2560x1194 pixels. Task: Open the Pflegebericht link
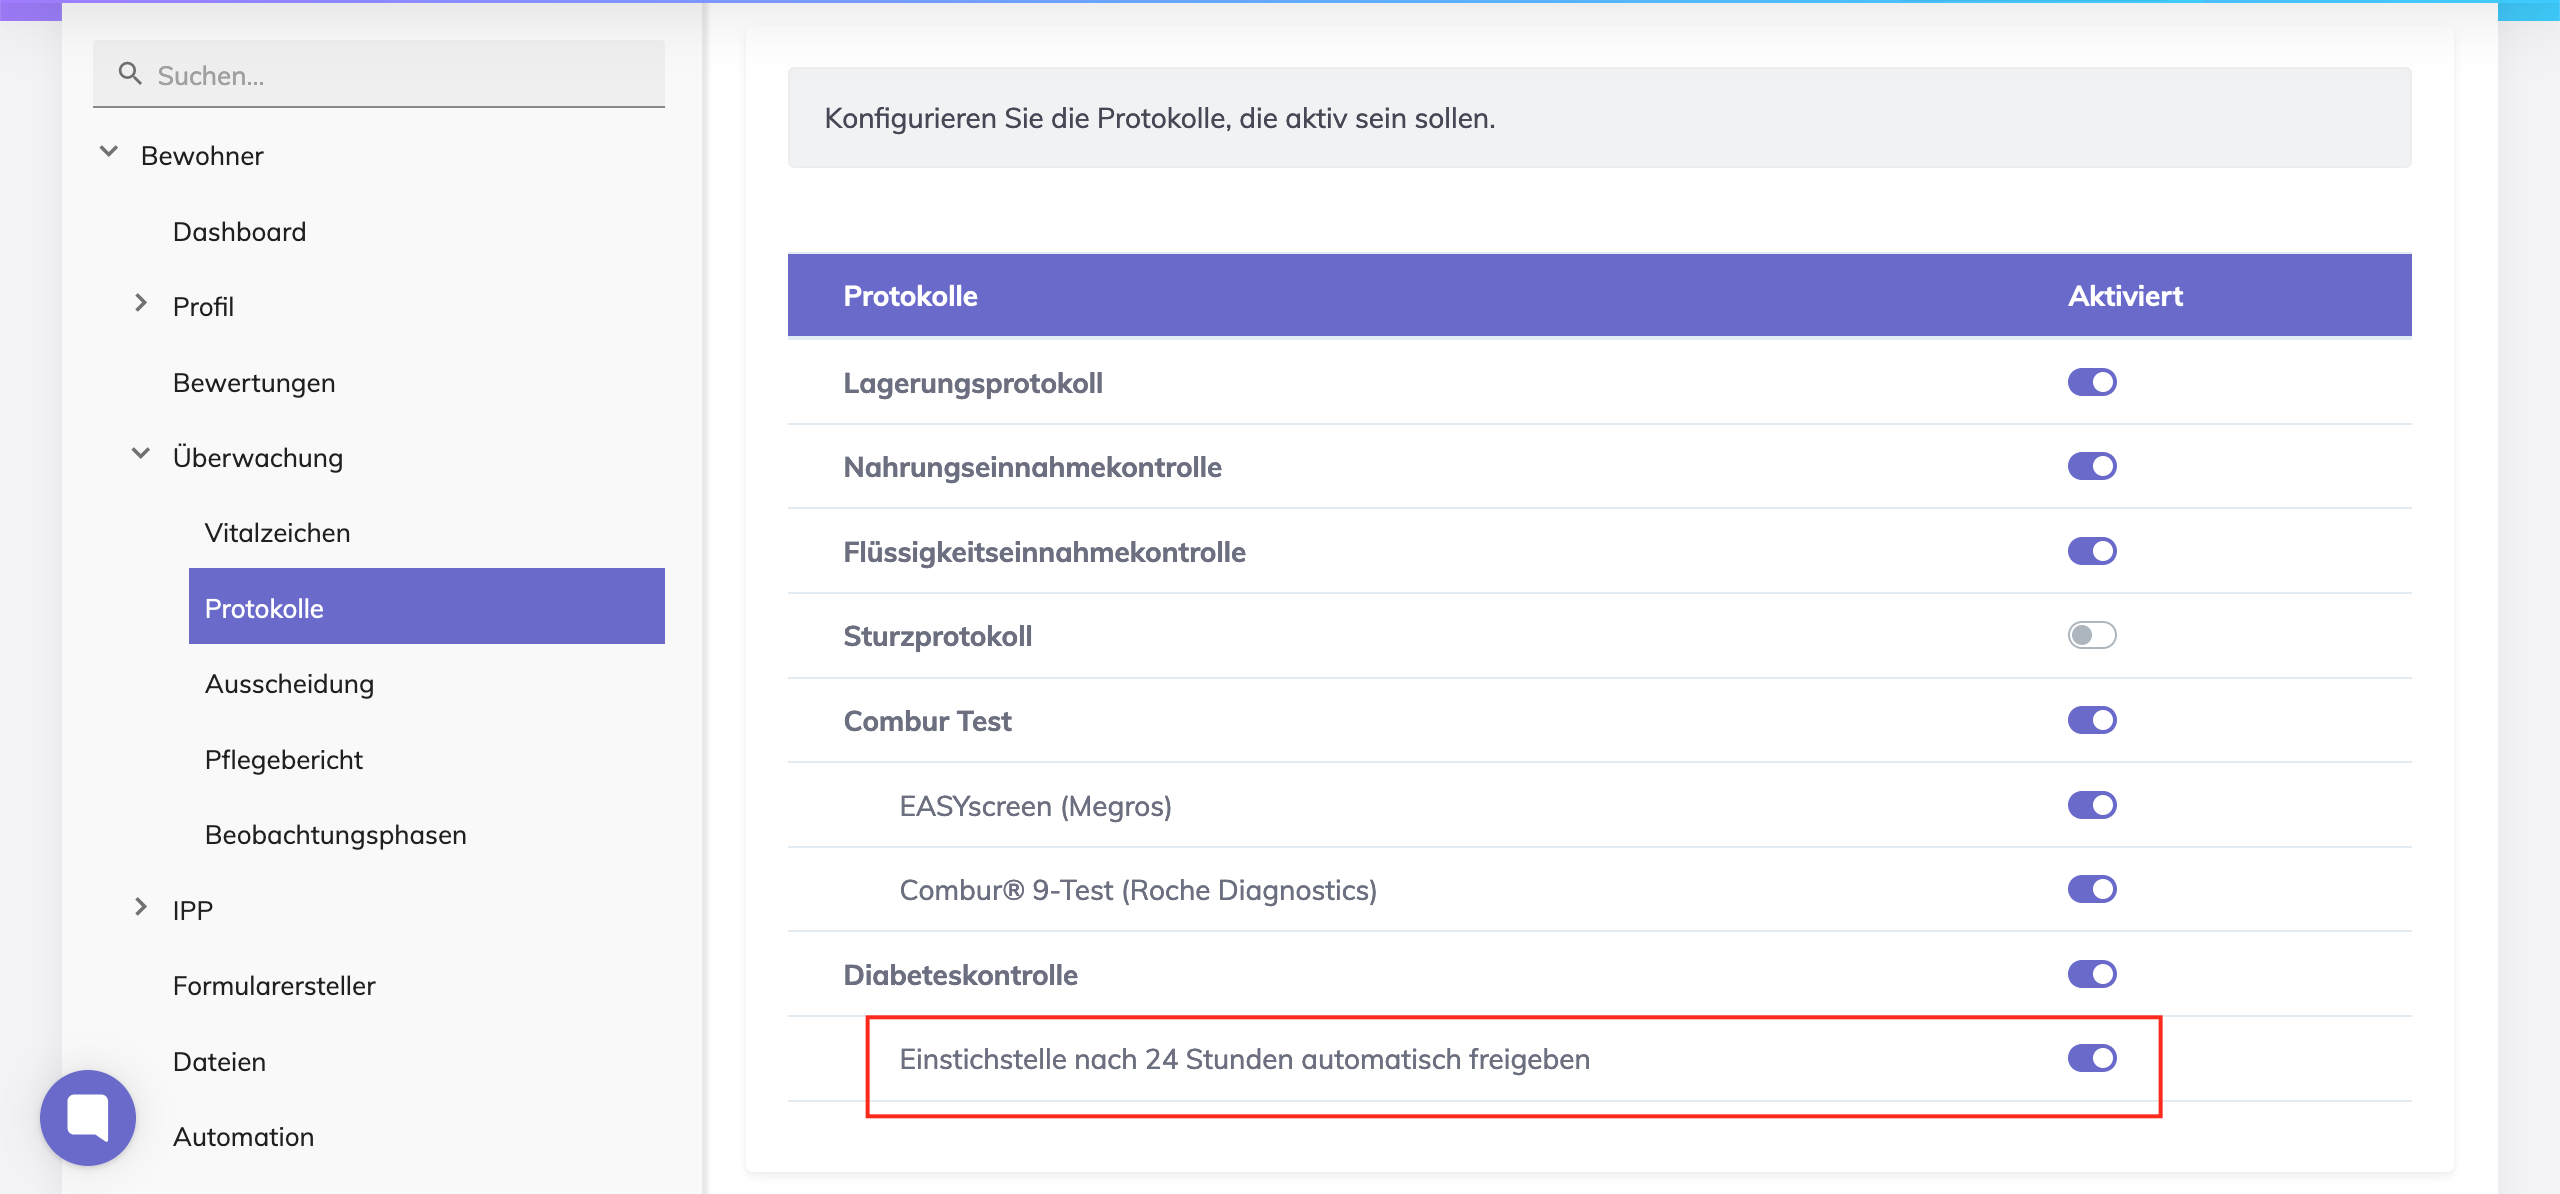click(x=283, y=760)
